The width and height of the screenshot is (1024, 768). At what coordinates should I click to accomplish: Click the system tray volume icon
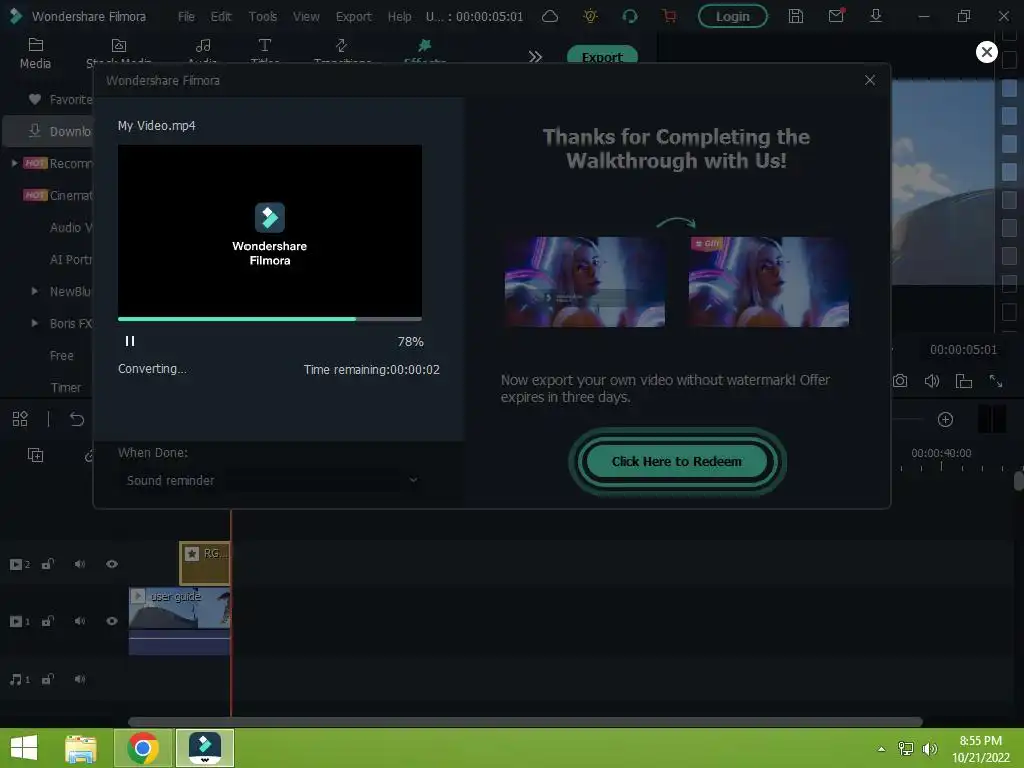click(930, 749)
